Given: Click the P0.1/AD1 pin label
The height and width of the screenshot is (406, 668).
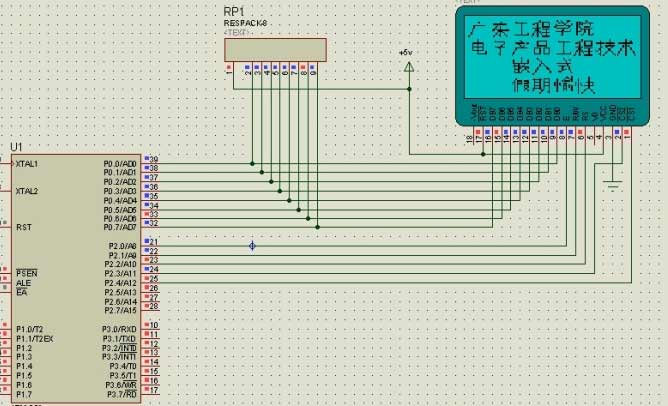Looking at the screenshot, I should tap(120, 173).
